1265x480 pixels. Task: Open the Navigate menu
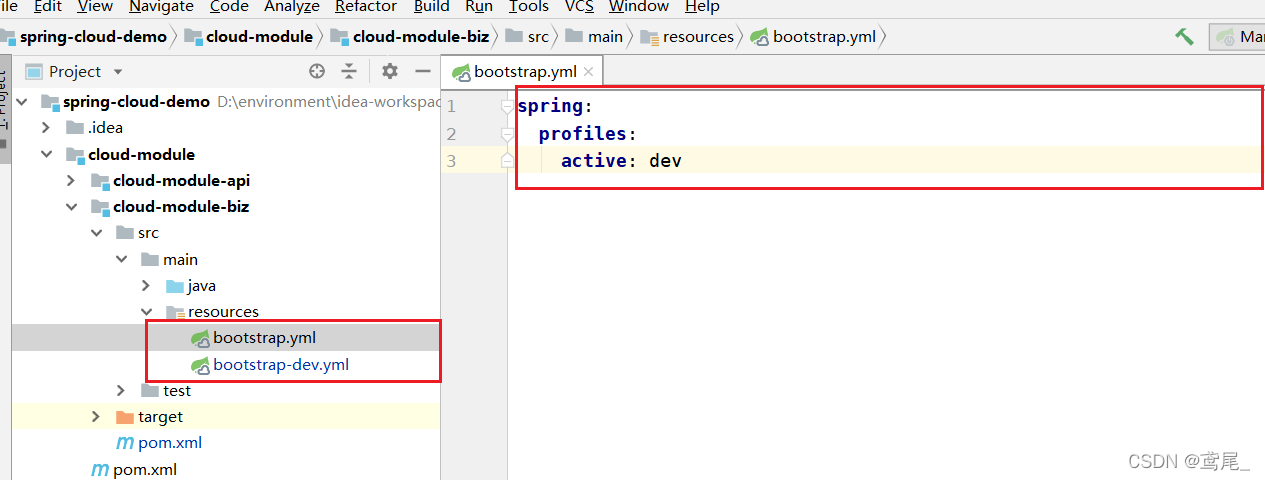click(161, 7)
